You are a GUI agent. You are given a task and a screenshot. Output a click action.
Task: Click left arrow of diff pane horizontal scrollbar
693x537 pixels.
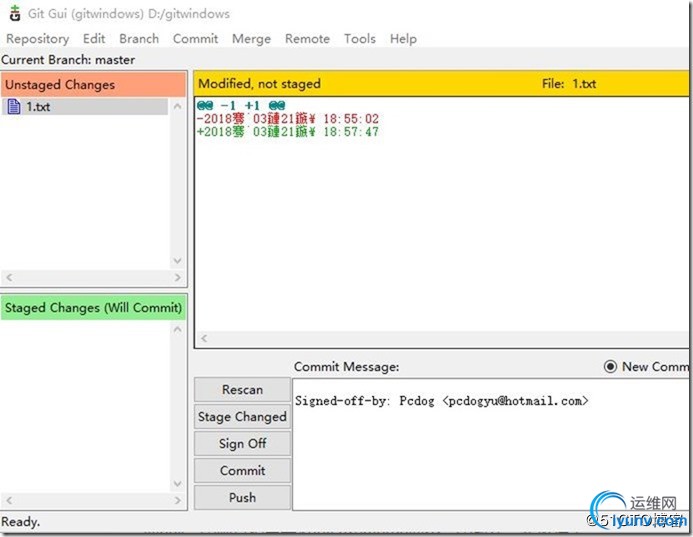pos(204,339)
